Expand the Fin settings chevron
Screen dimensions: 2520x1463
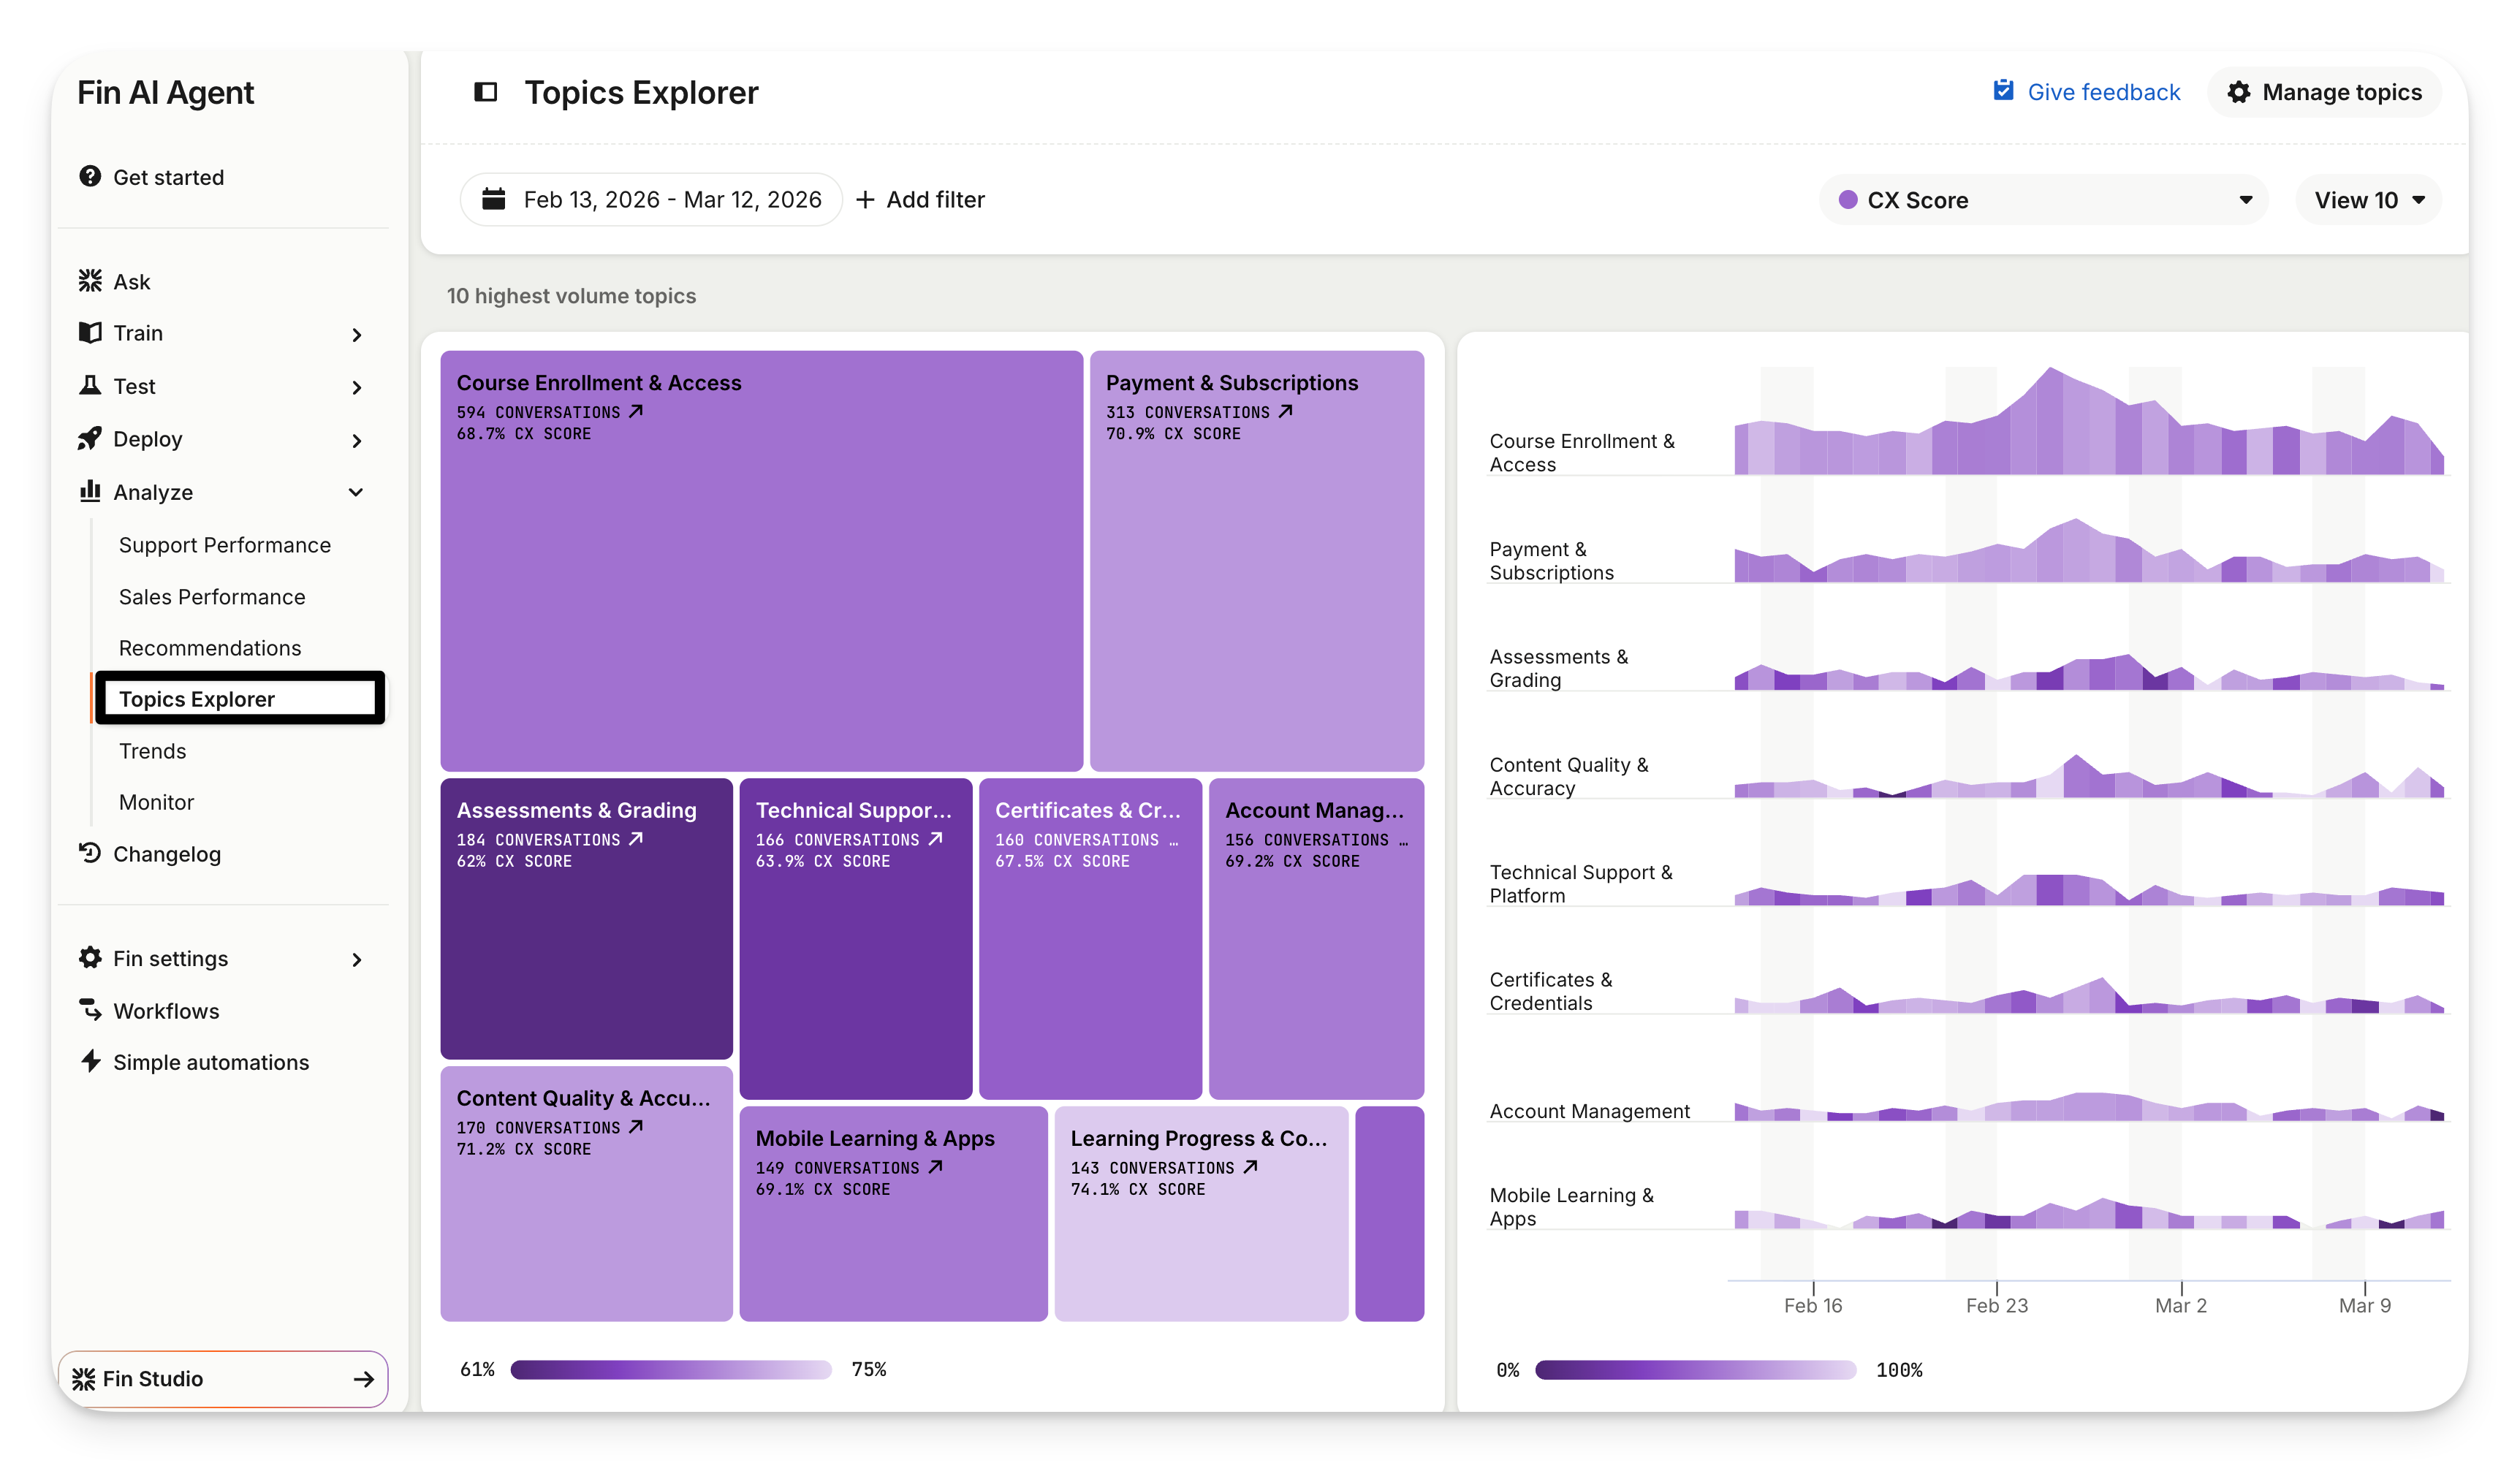[357, 960]
